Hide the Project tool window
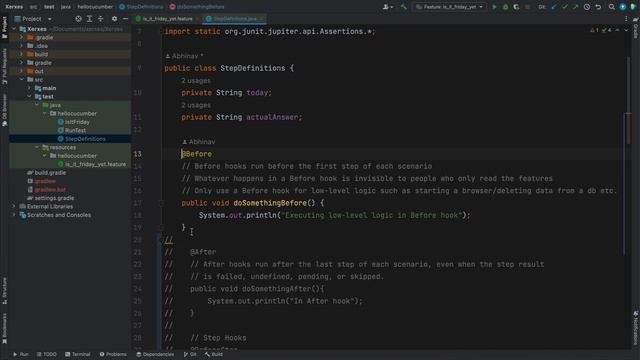 125,19
